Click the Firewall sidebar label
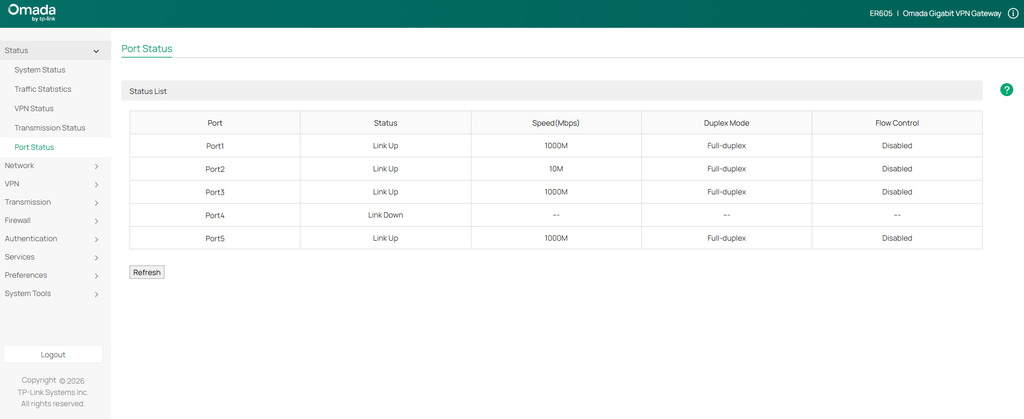Screen dimensions: 1024x419 pos(18,221)
